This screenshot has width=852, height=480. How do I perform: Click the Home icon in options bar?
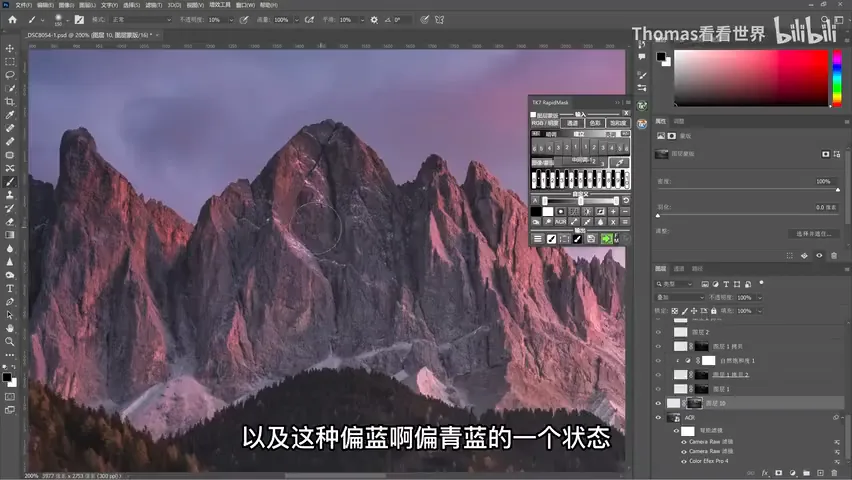pyautogui.click(x=12, y=20)
